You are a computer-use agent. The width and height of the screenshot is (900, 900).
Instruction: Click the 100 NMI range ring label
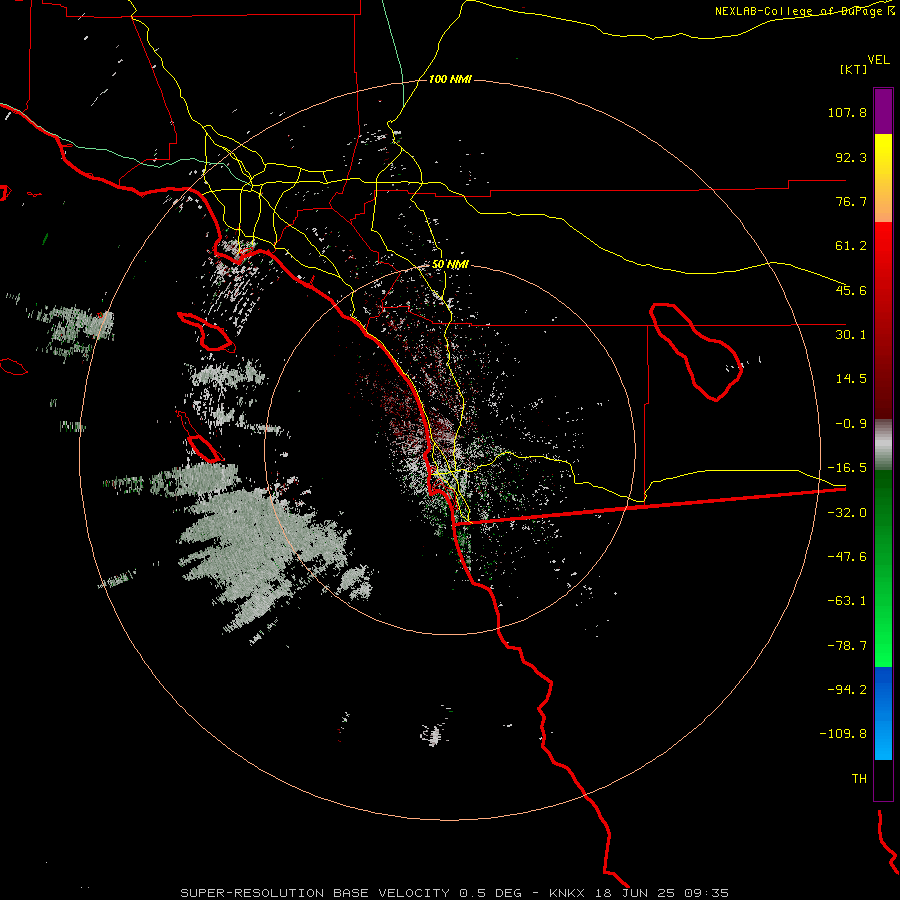(450, 79)
